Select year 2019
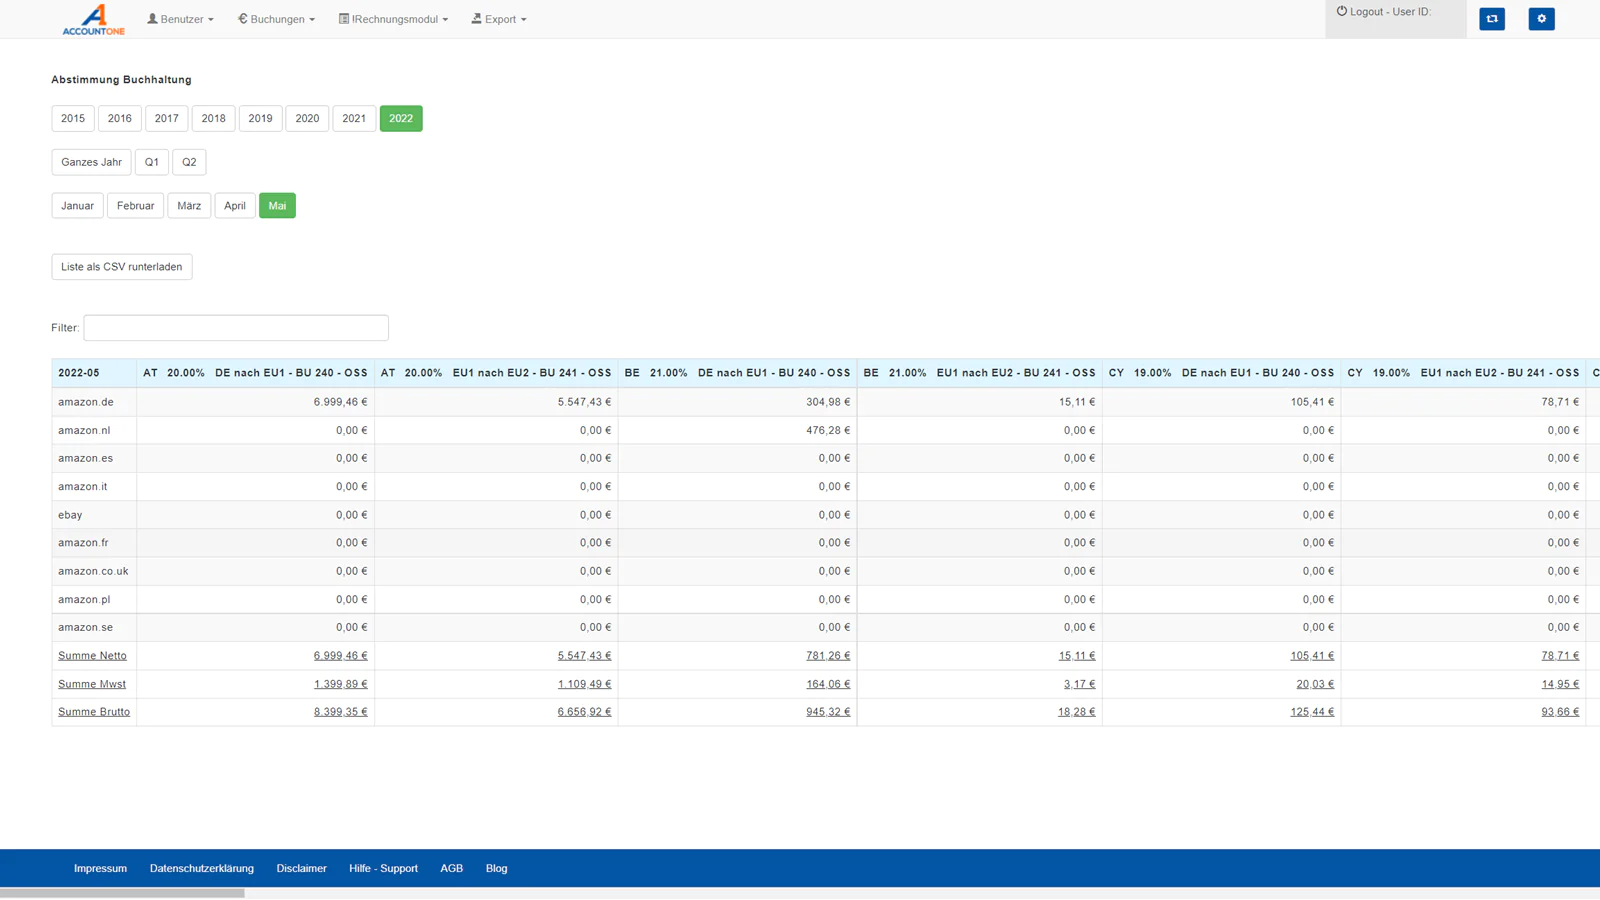 point(260,118)
